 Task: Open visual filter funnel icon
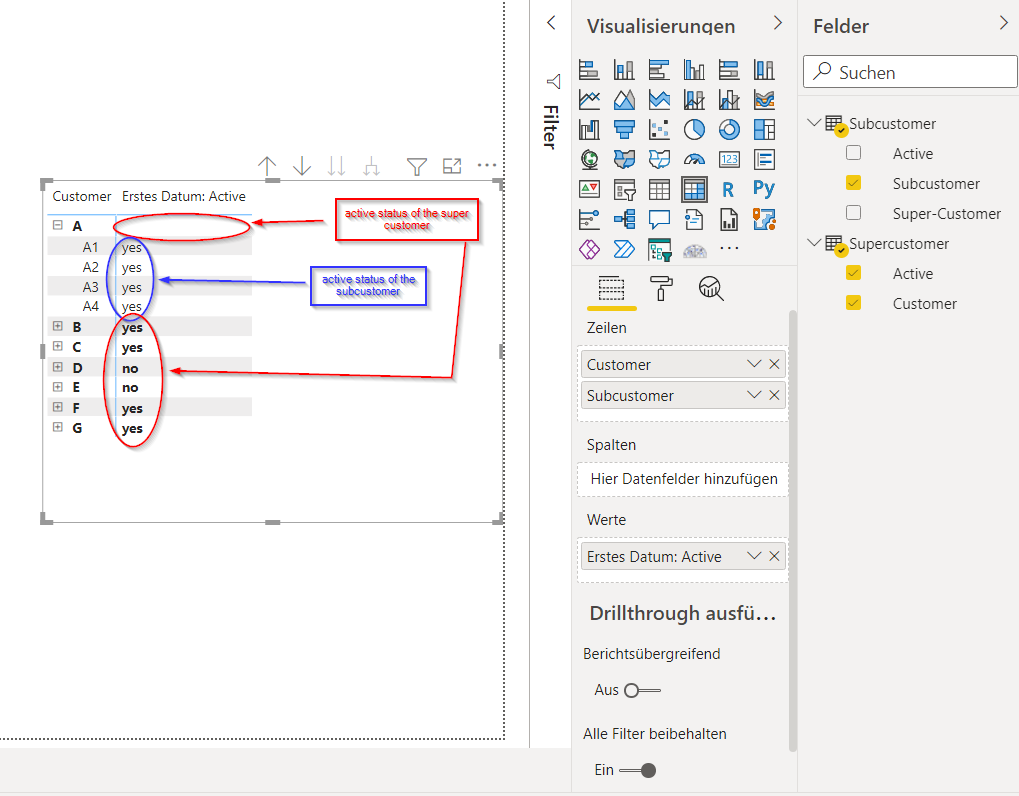click(x=417, y=167)
